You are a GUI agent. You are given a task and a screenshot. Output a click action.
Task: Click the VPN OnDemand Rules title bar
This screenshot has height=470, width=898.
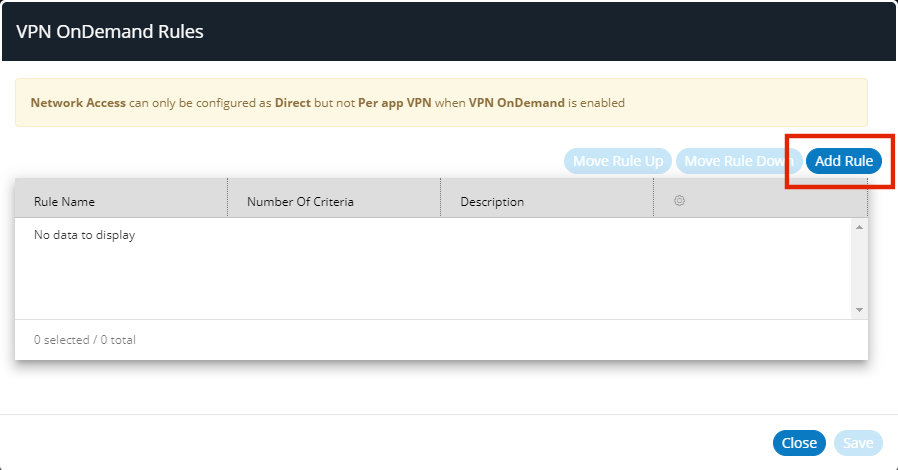pyautogui.click(x=448, y=32)
